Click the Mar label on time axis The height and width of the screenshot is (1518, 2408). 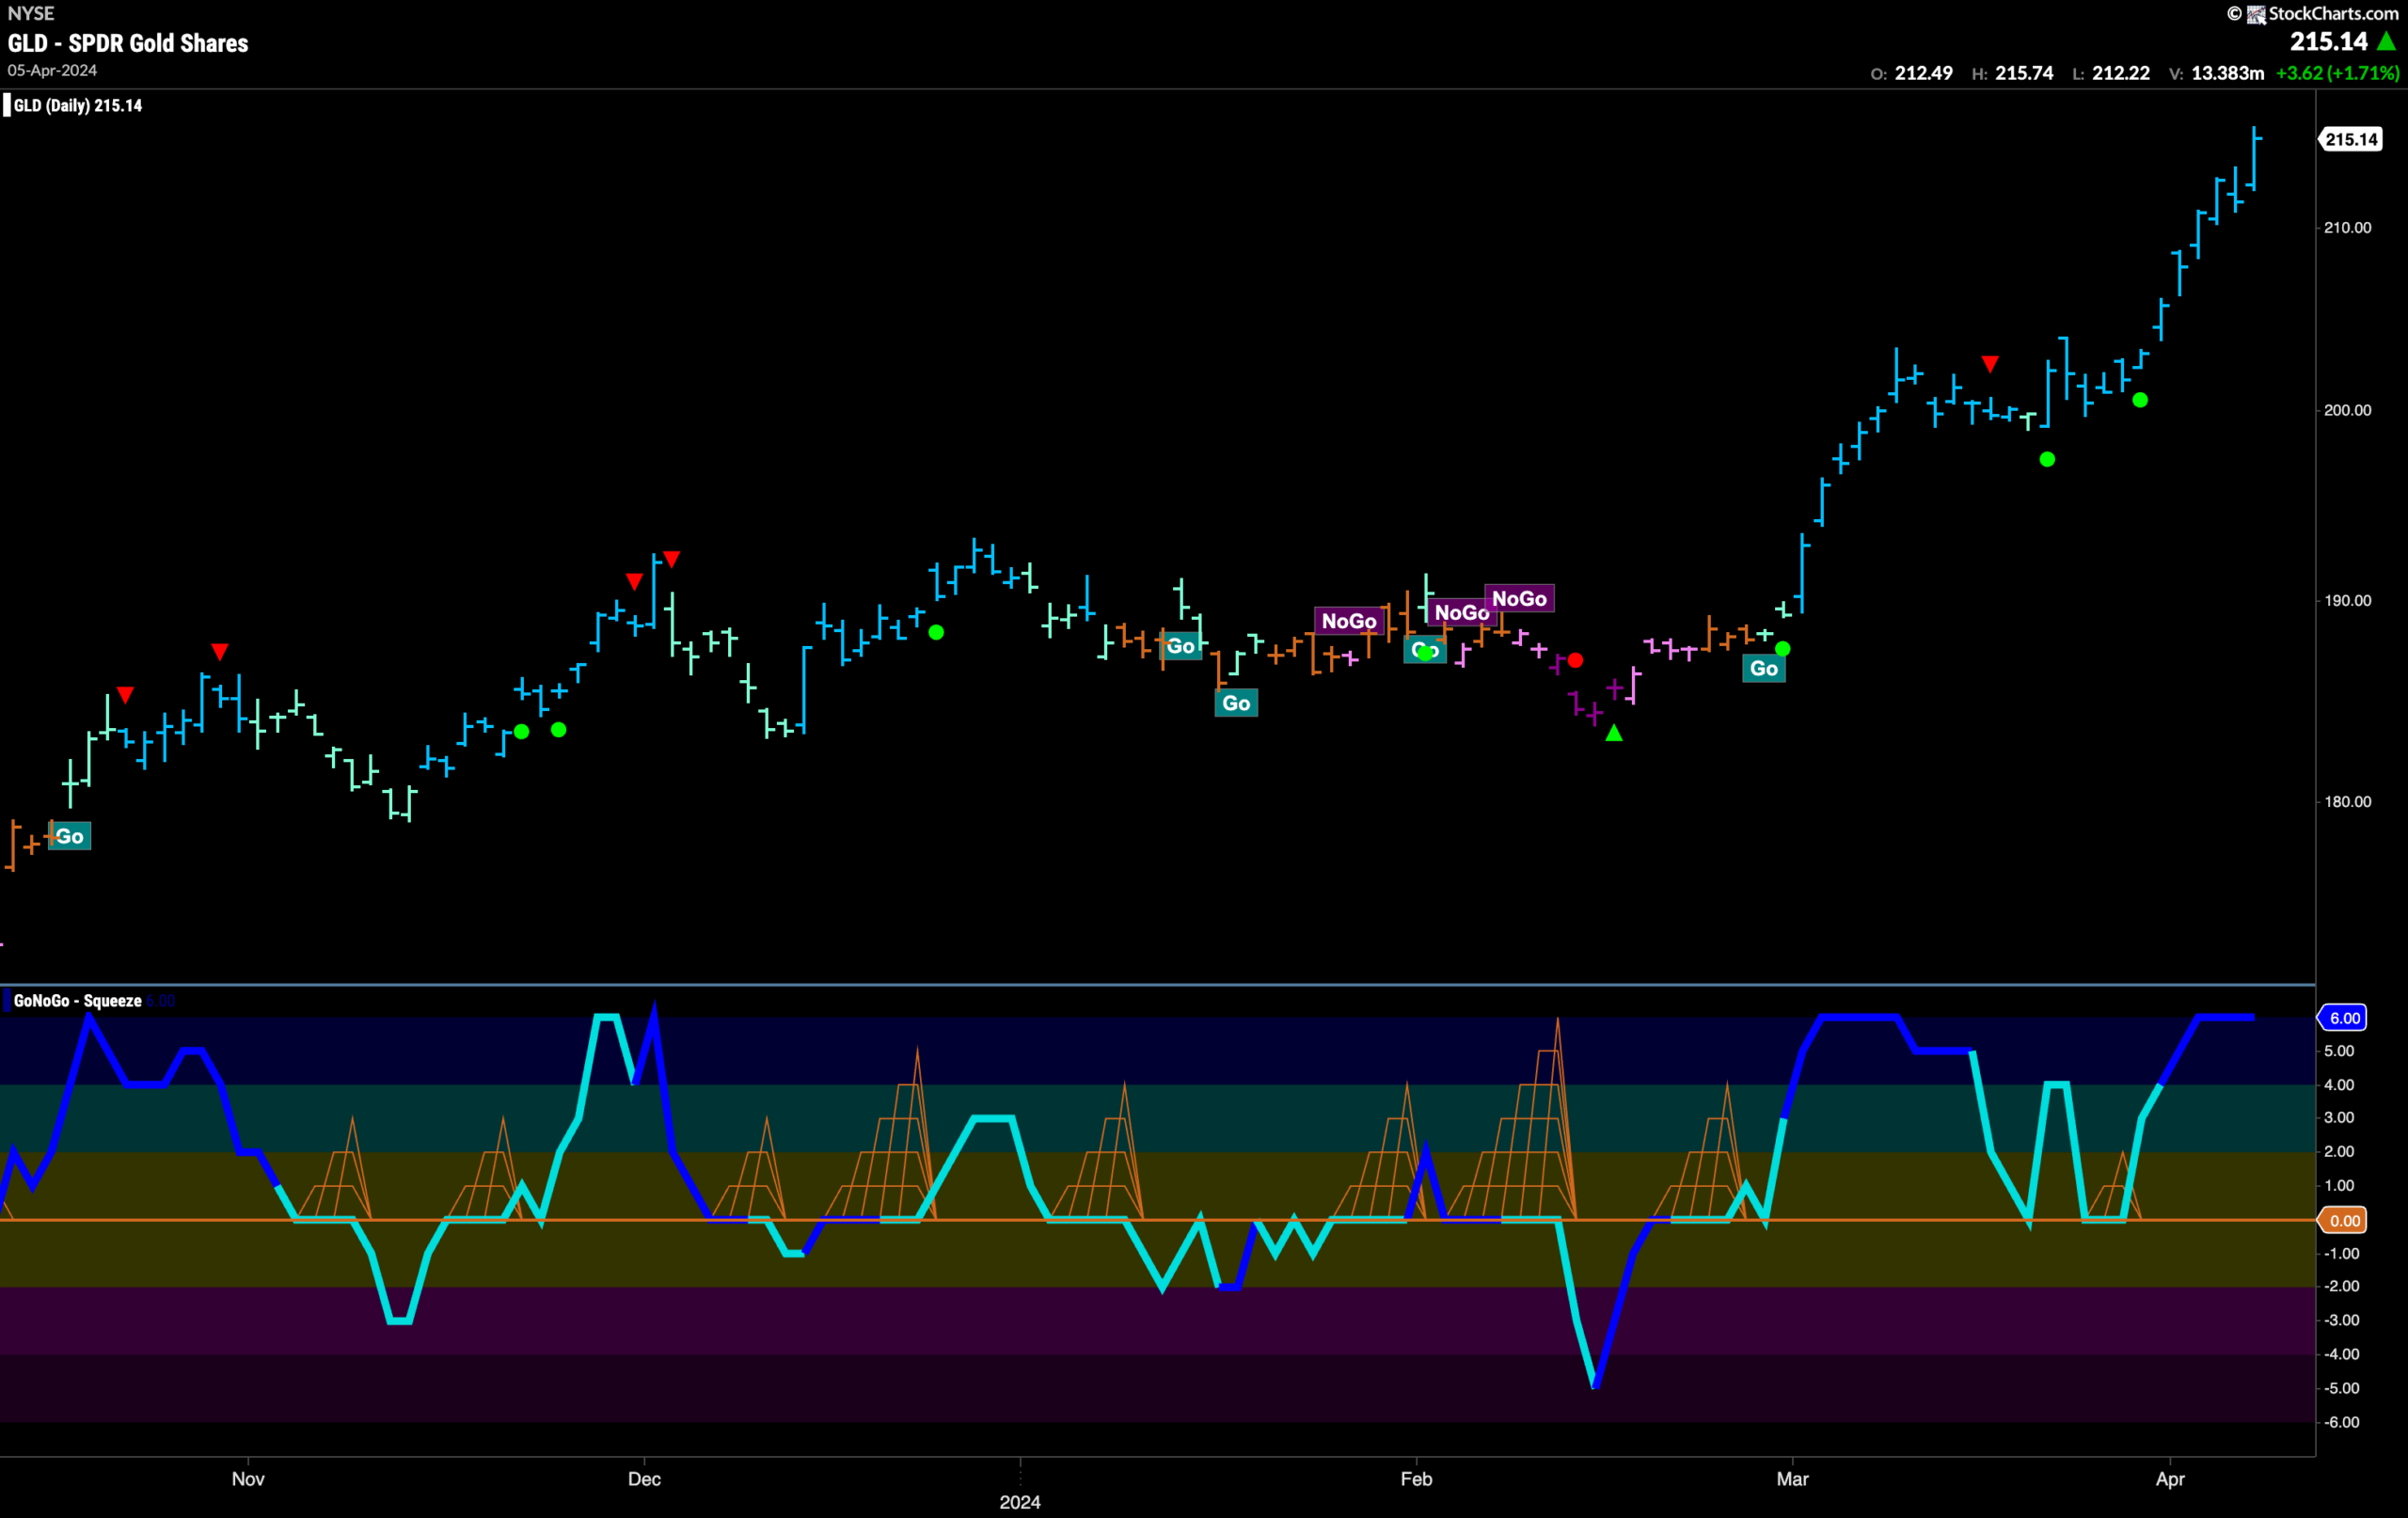tap(1792, 1479)
